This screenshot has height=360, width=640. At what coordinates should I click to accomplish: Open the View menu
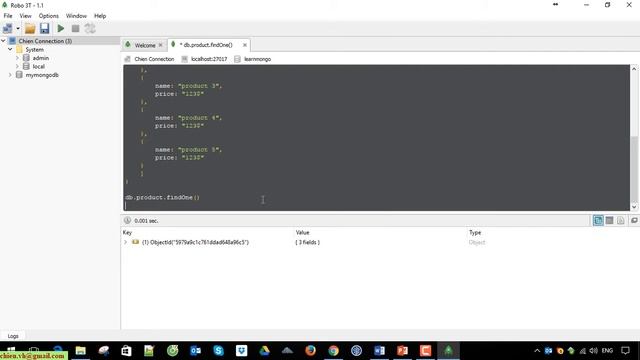pyautogui.click(x=25, y=16)
